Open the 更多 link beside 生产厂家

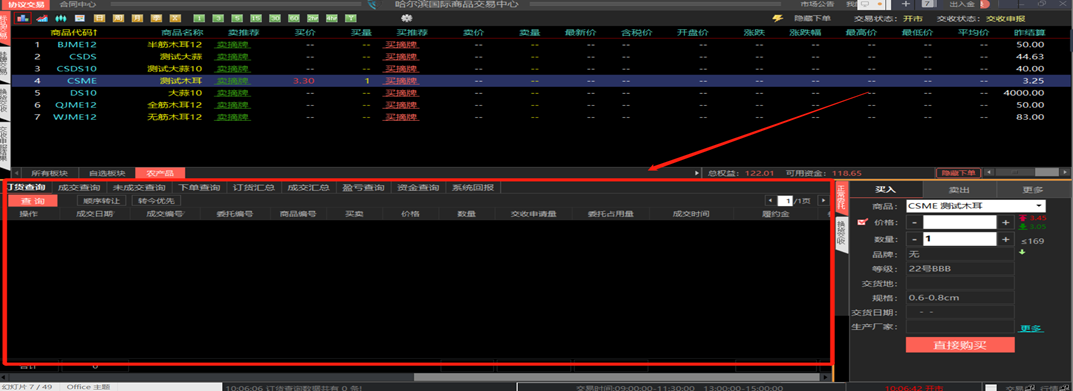1031,328
